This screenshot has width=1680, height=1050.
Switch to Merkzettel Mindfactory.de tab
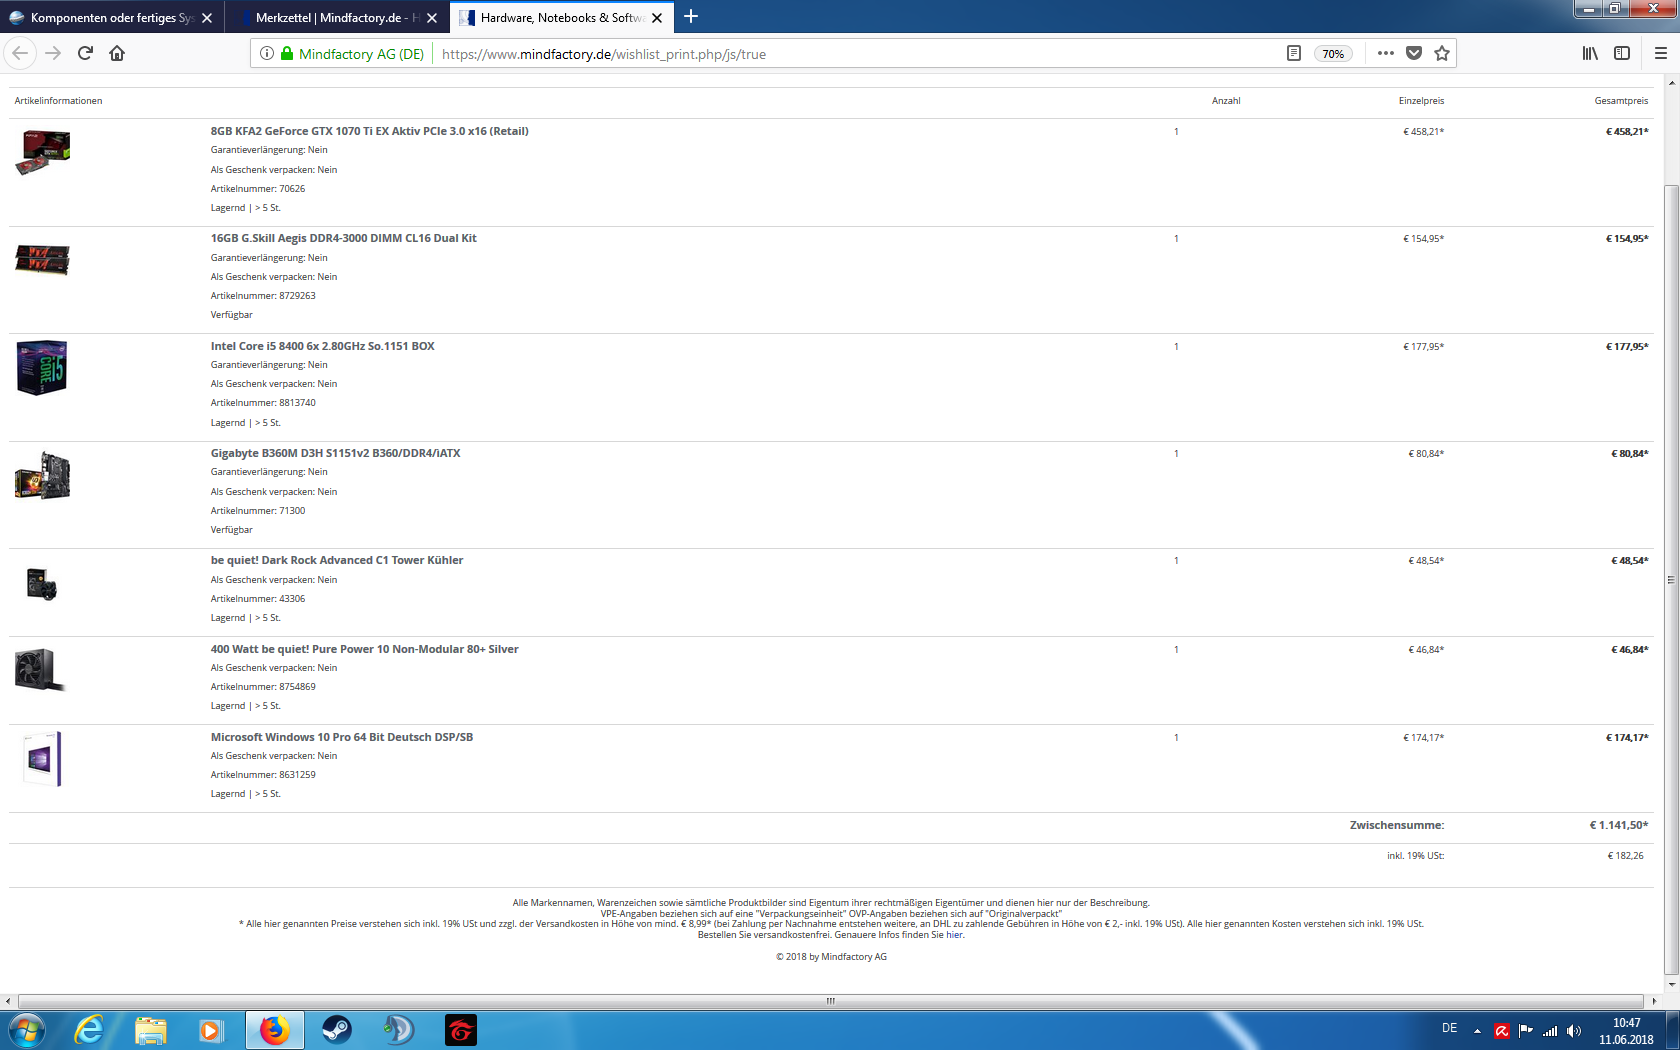coord(336,17)
